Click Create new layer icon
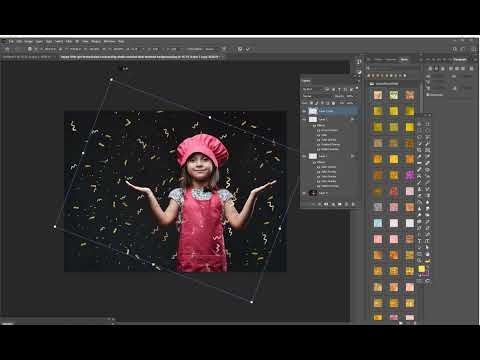This screenshot has width=480, height=360. click(346, 204)
